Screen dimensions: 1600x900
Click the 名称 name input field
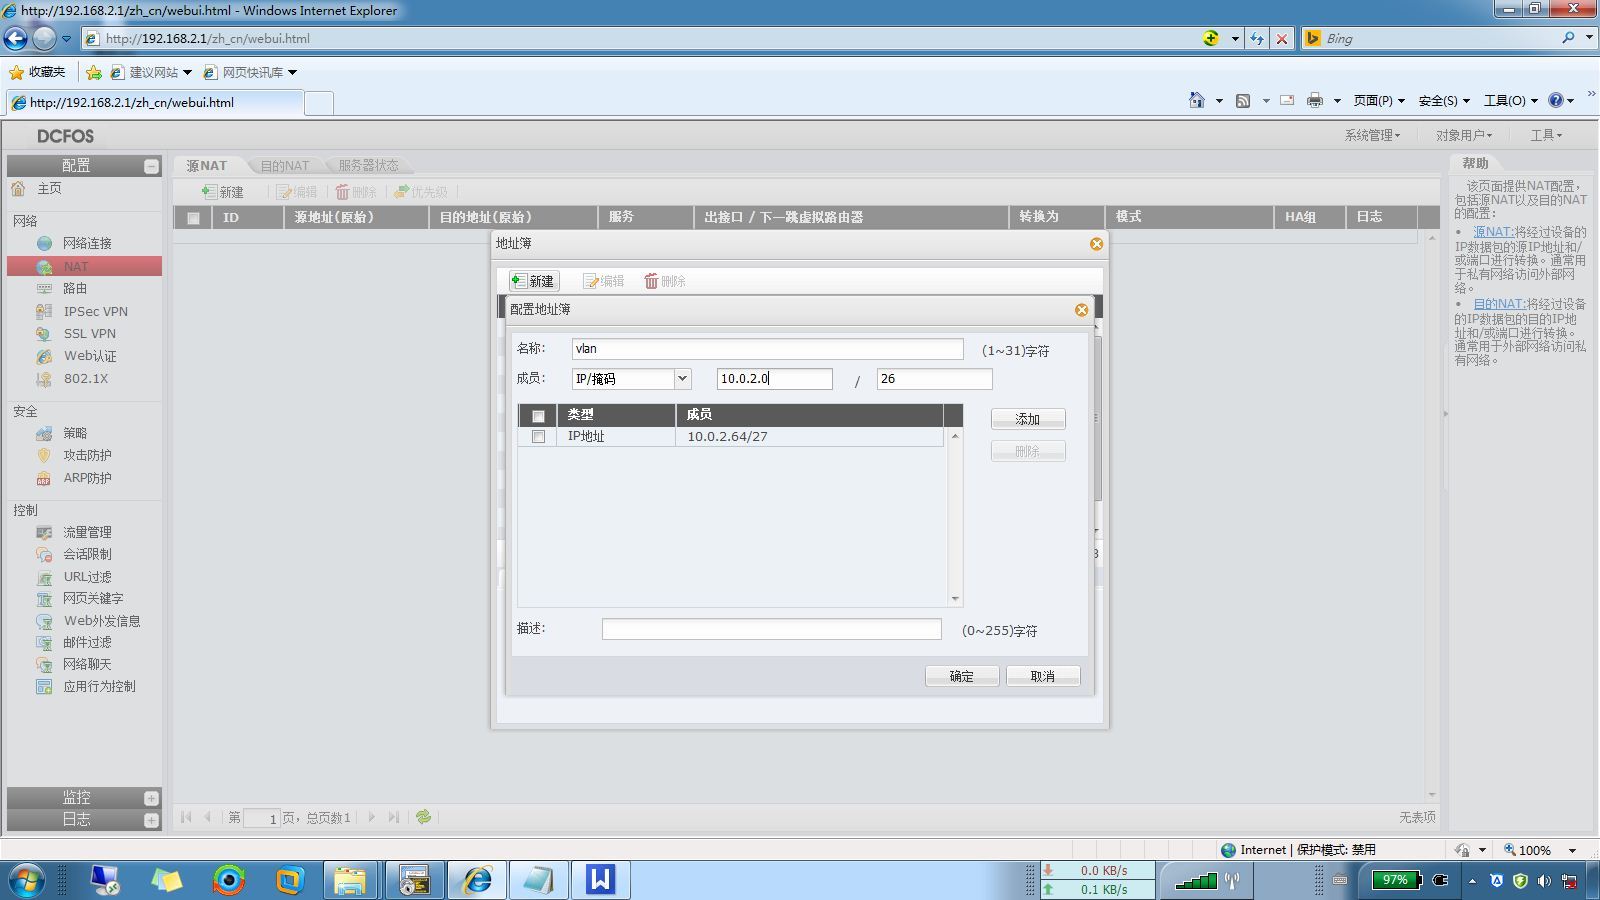pyautogui.click(x=767, y=349)
